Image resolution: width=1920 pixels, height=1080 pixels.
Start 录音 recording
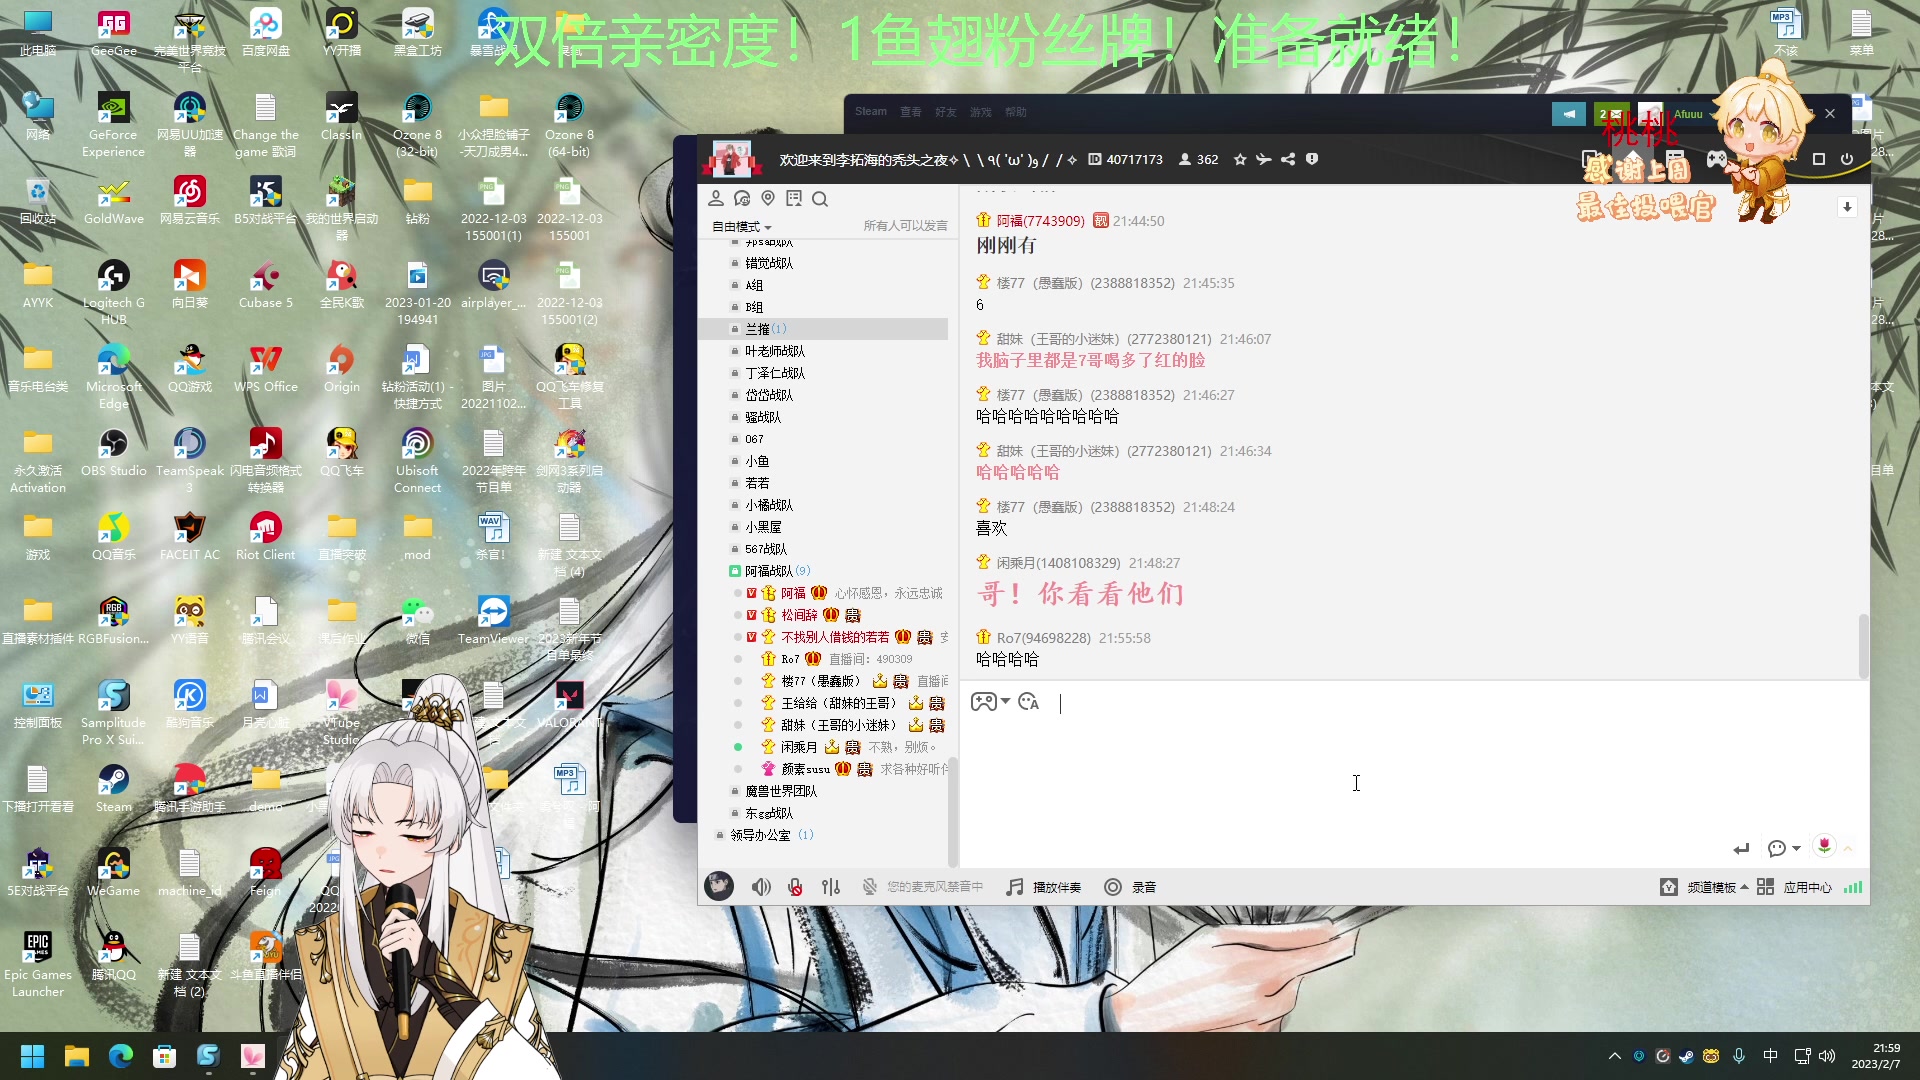click(1130, 887)
